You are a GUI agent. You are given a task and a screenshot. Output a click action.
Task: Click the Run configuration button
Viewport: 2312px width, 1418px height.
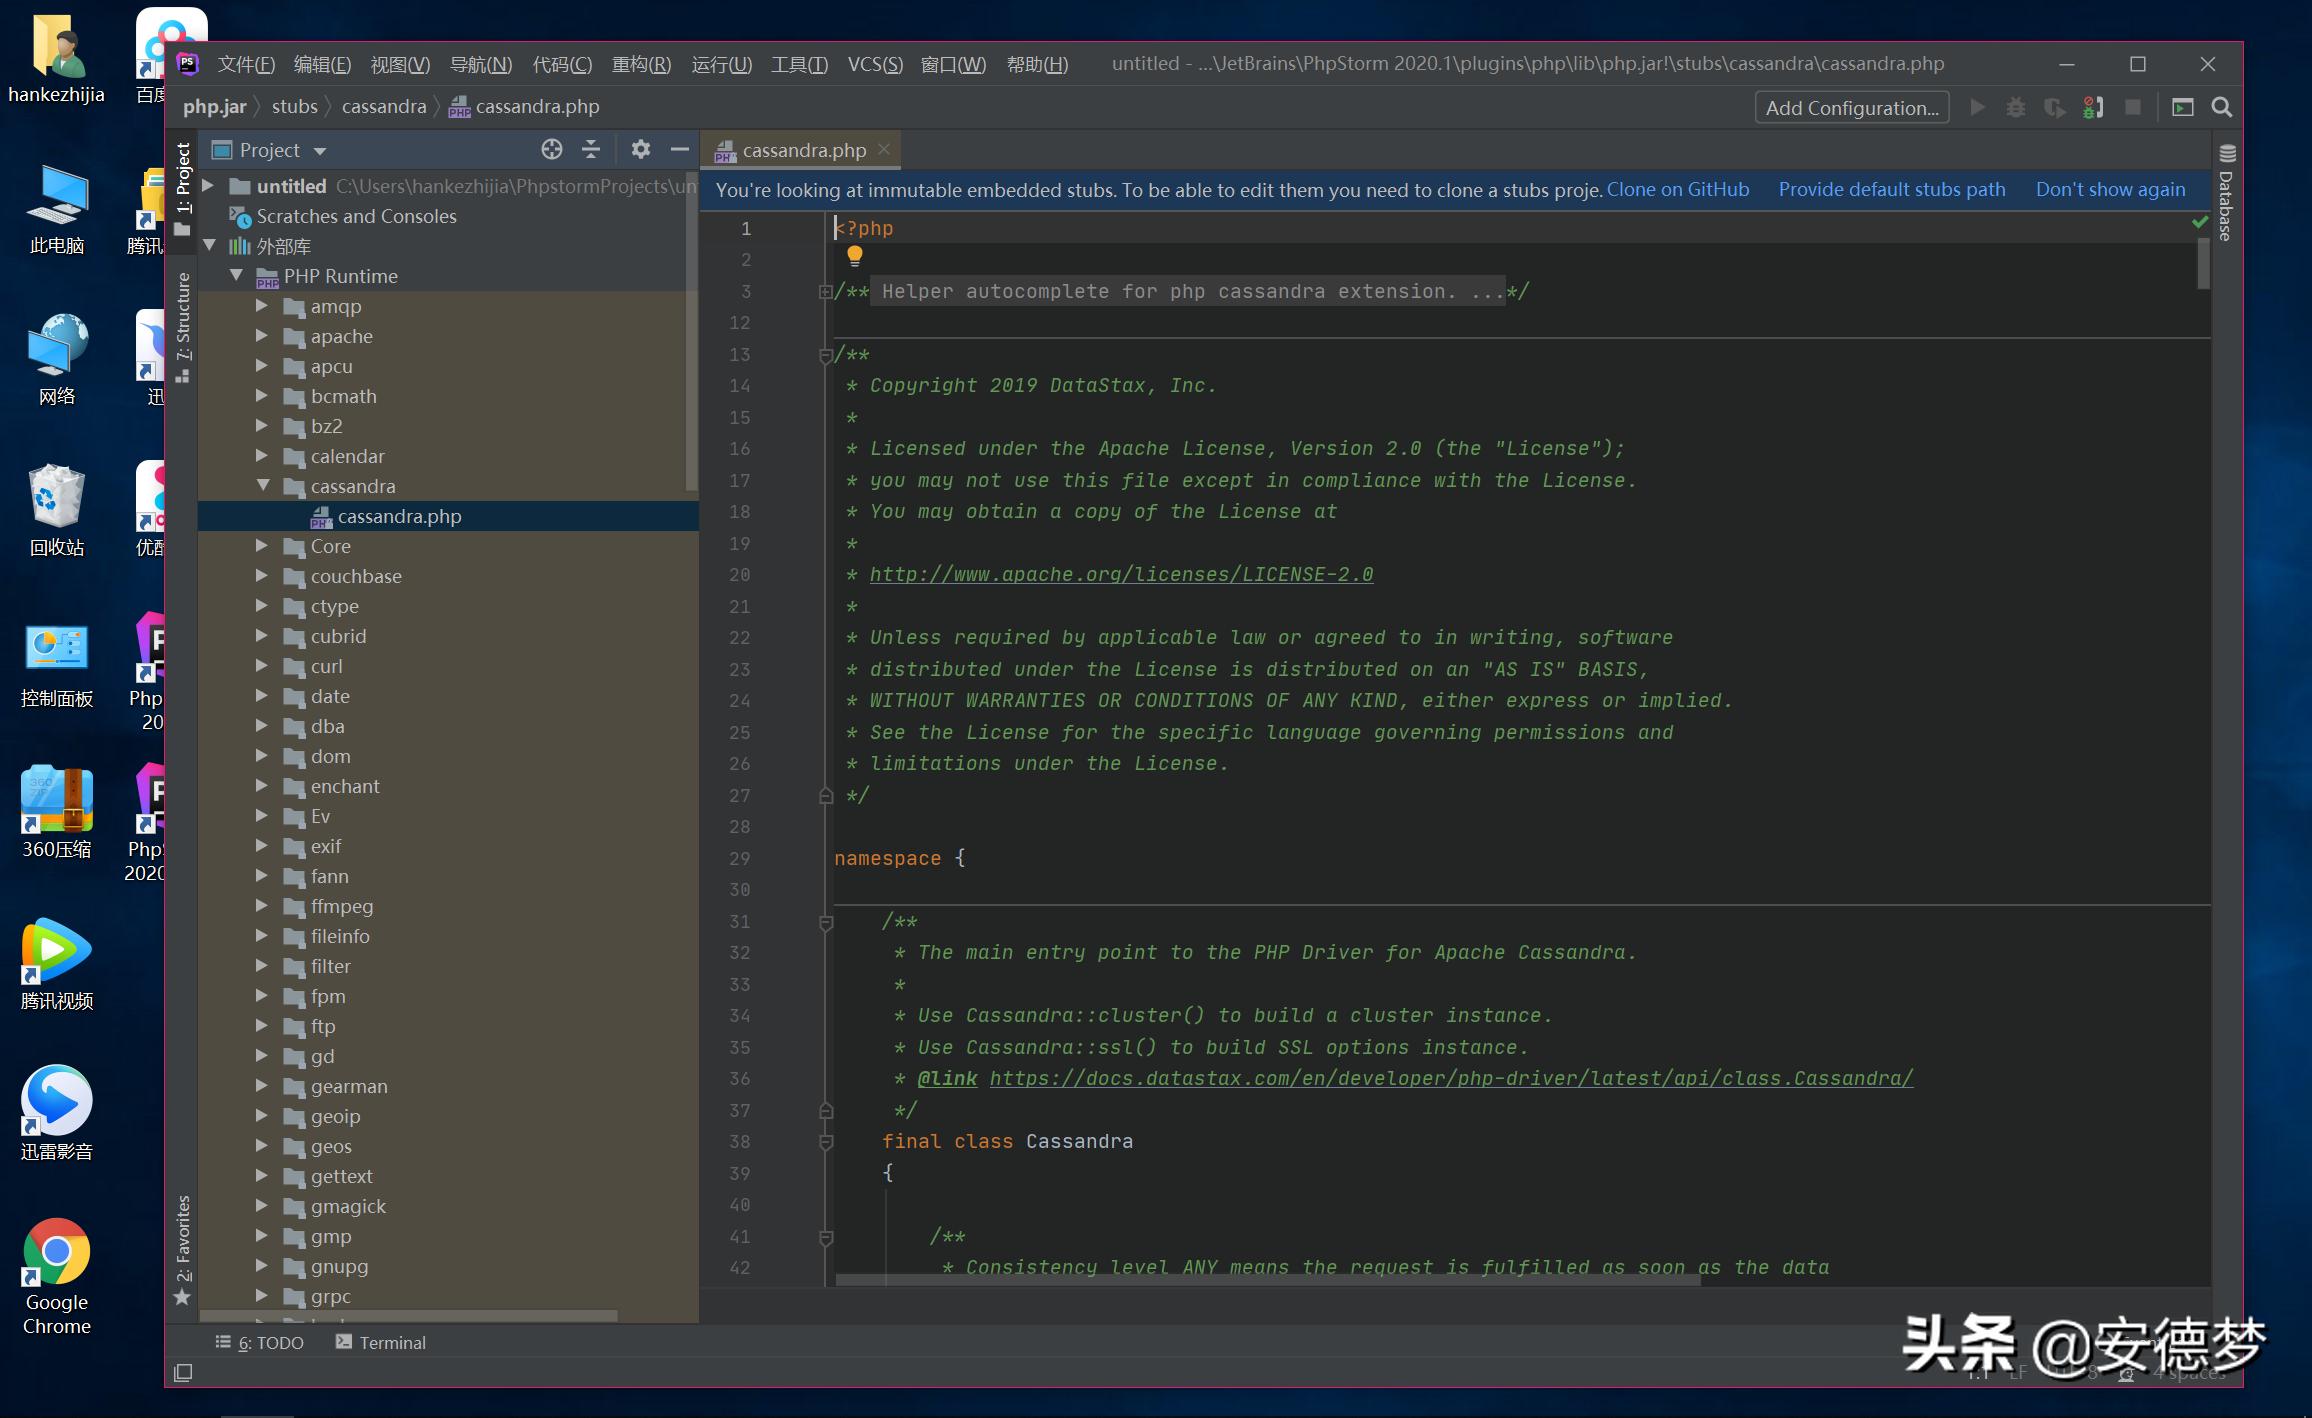1978,106
